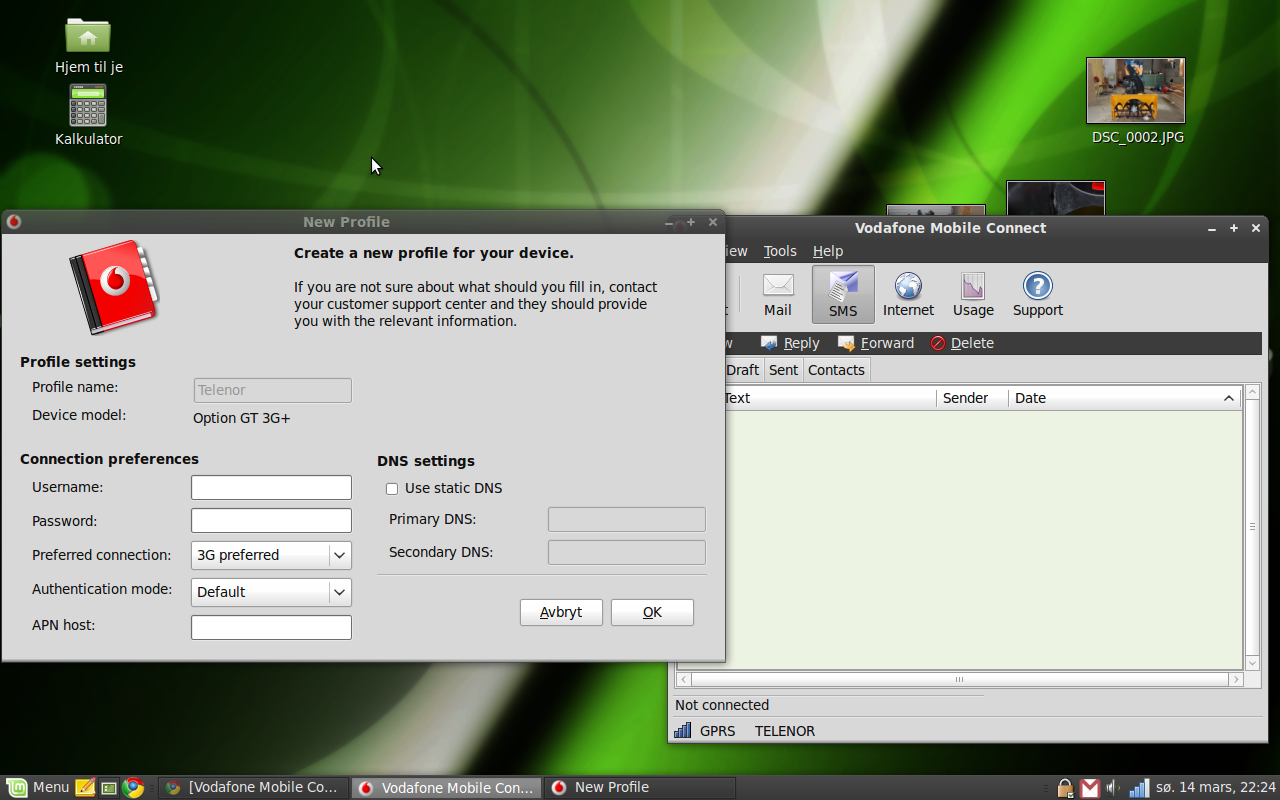The width and height of the screenshot is (1280, 800).
Task: Launch the terminal icon in the panel
Action: pos(109,787)
